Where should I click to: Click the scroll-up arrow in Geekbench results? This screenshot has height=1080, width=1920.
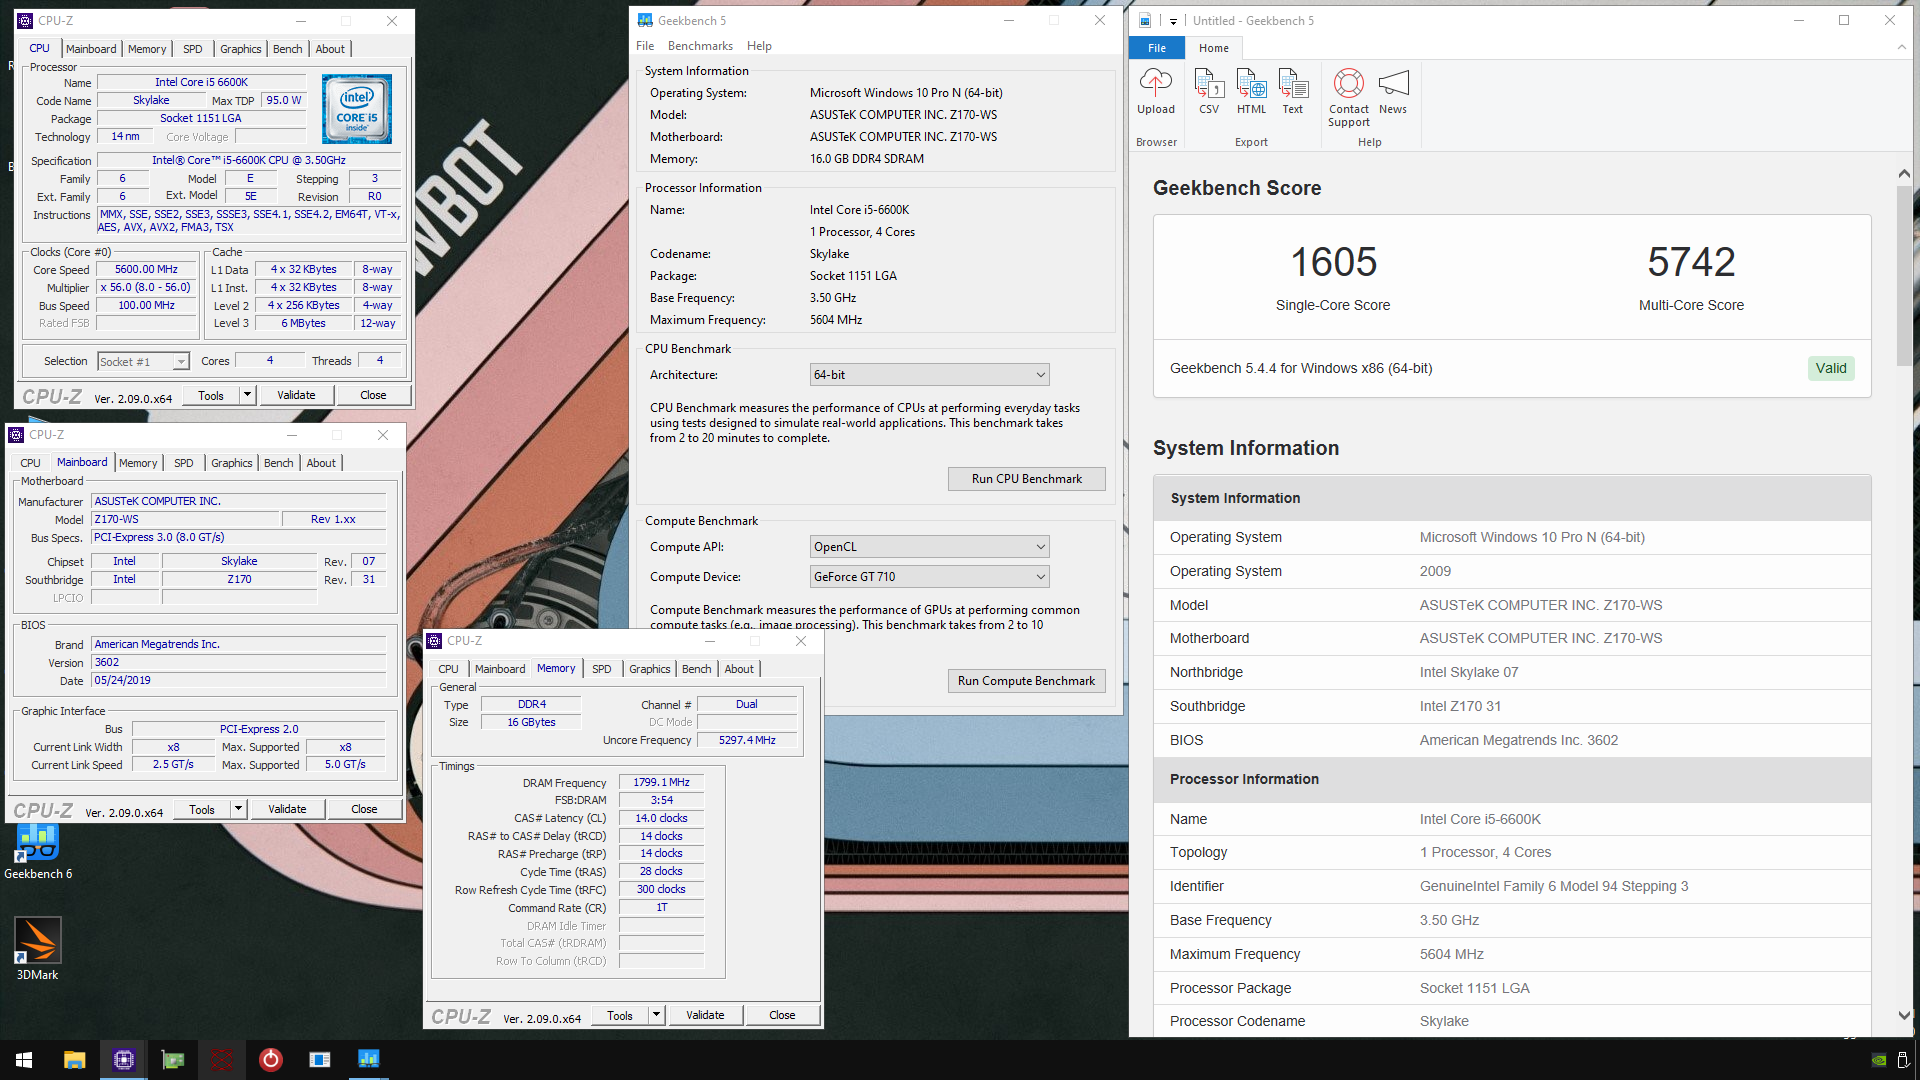1904,173
